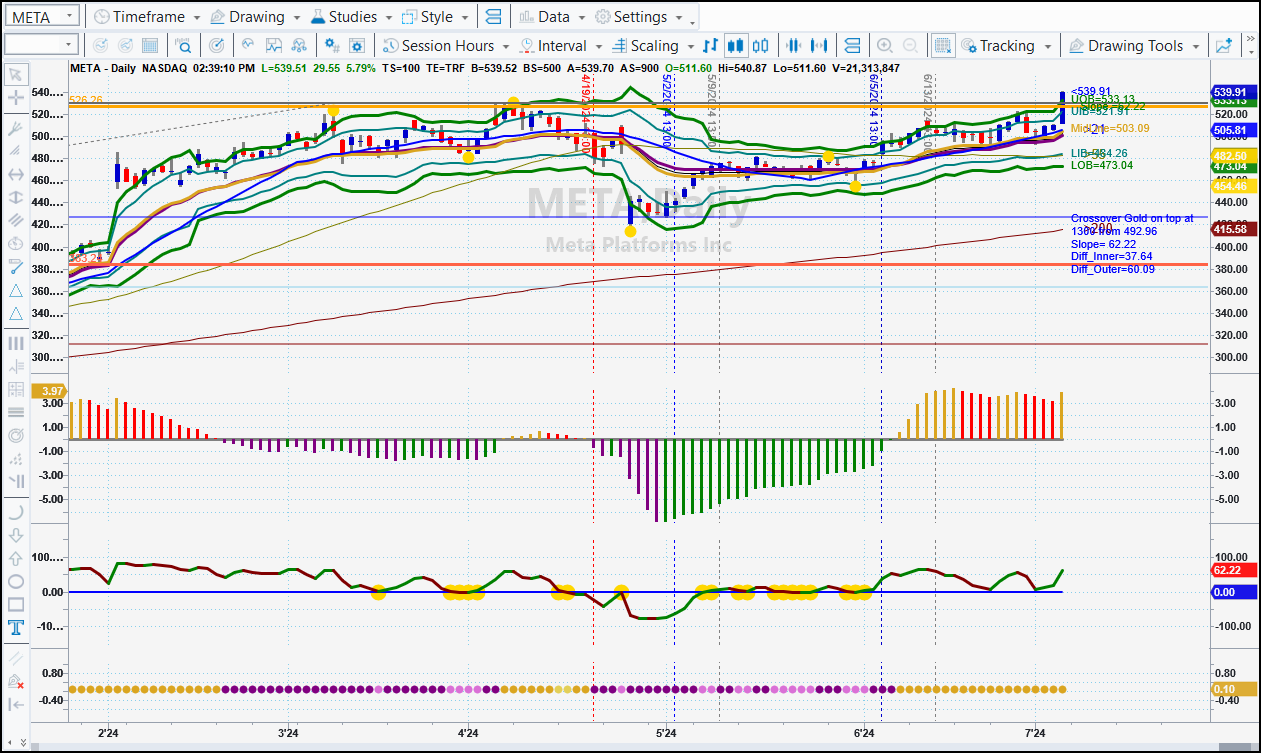Open the Studies menu
The image size is (1261, 753).
[352, 16]
